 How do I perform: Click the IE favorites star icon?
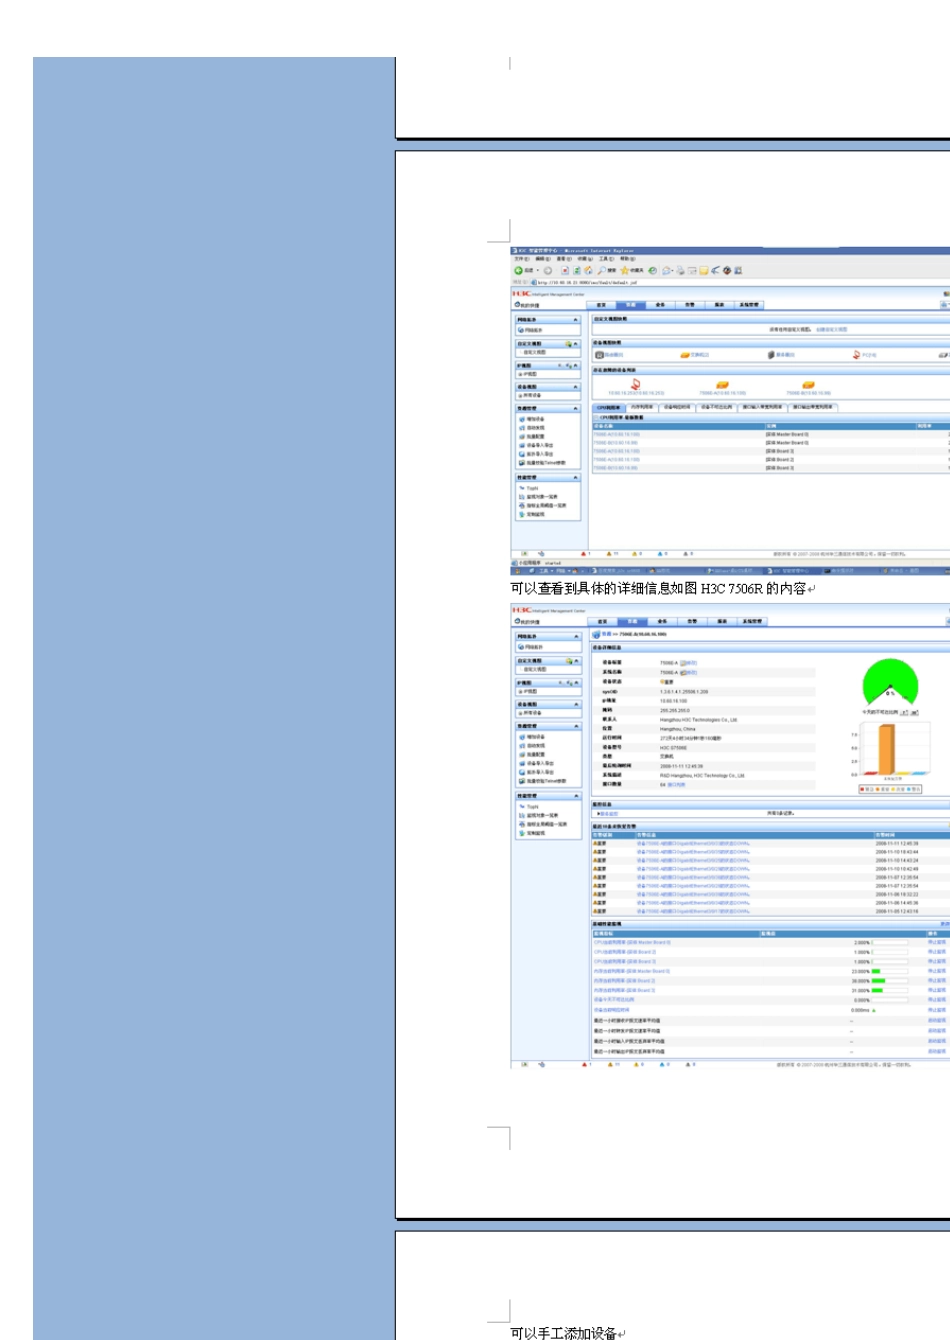tap(625, 270)
